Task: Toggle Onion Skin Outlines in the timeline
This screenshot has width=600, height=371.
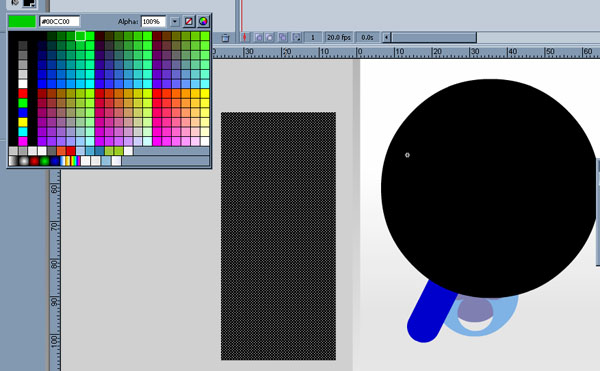Action: tap(270, 37)
